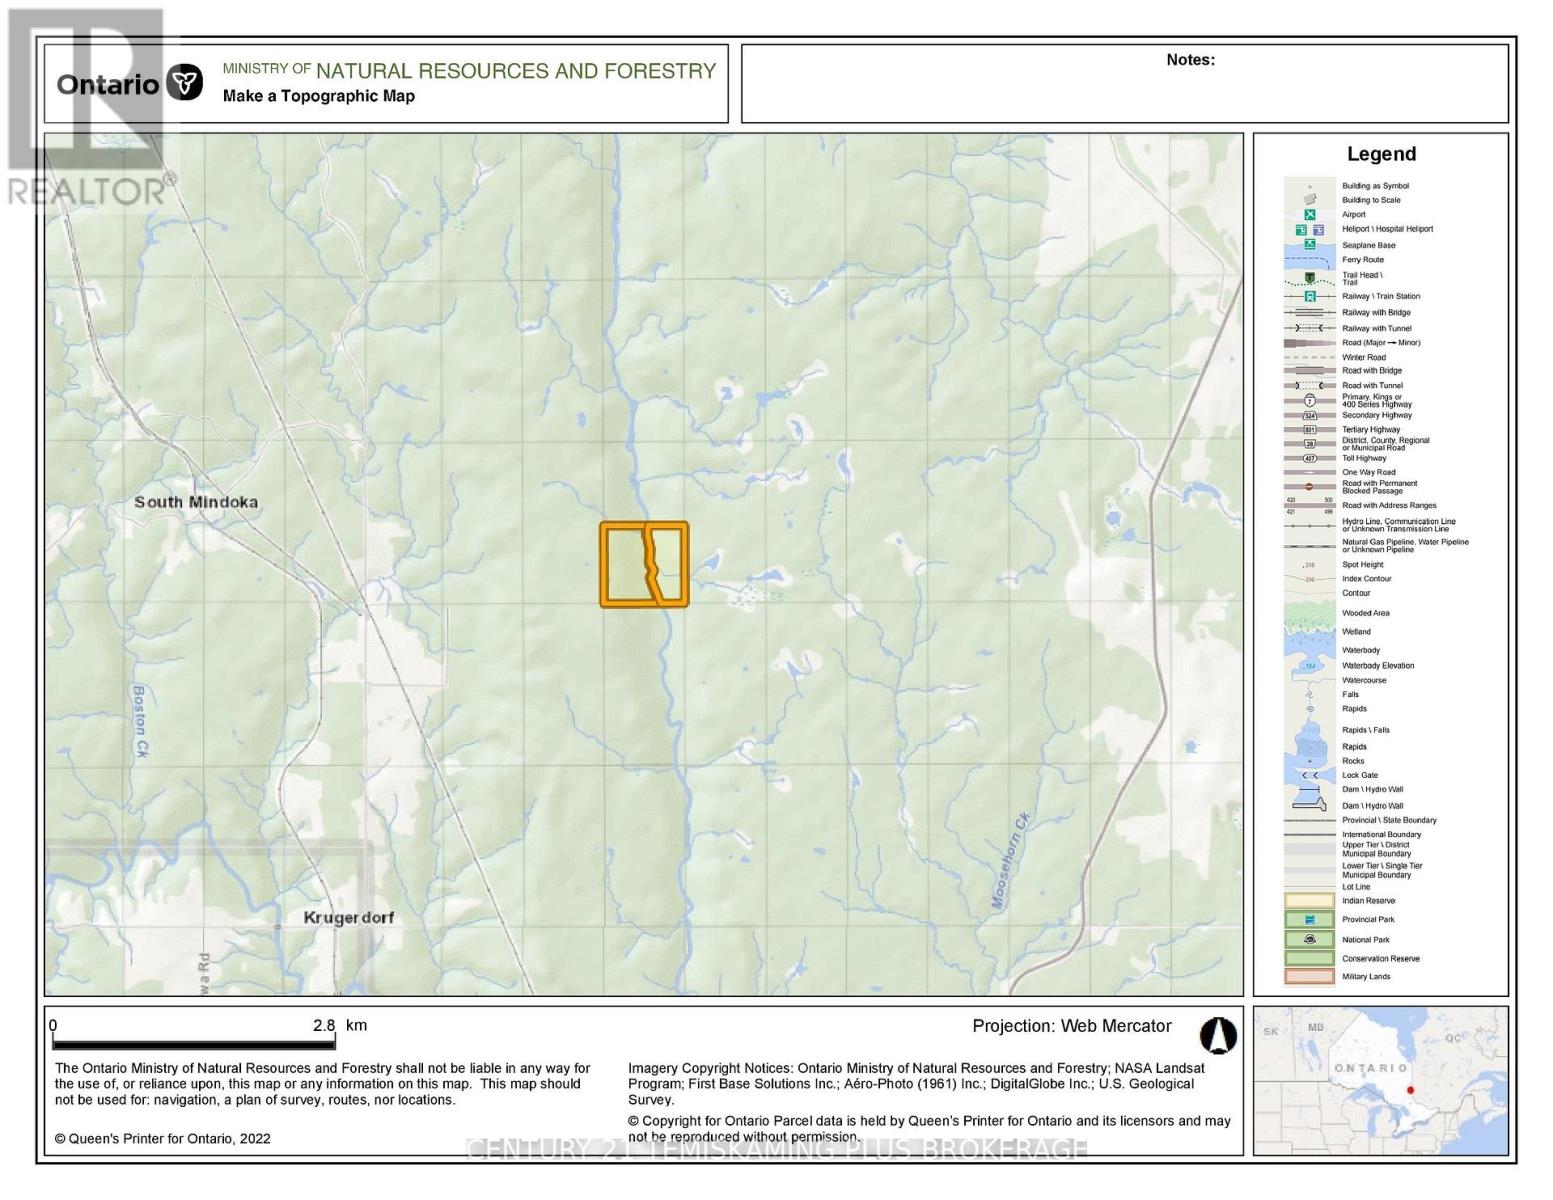Select the Military Lands color swatch
The width and height of the screenshot is (1553, 1200).
(x=1308, y=976)
